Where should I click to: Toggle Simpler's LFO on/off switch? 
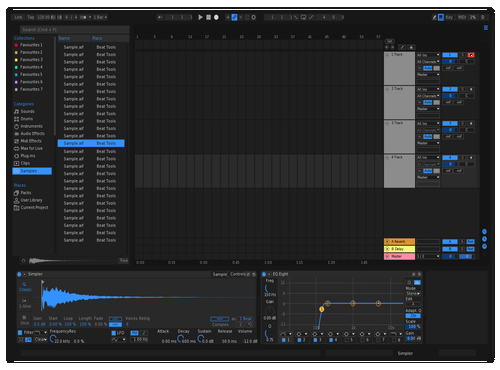114,333
